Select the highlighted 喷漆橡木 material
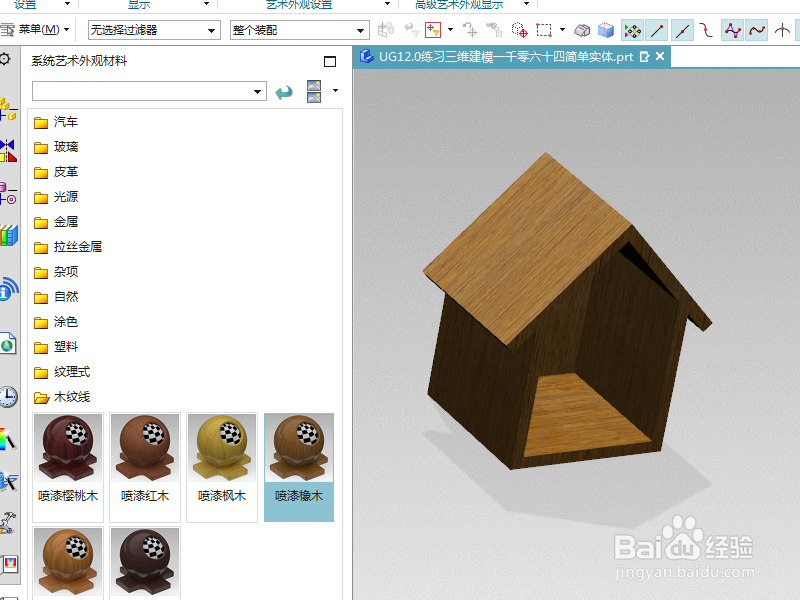 point(299,467)
